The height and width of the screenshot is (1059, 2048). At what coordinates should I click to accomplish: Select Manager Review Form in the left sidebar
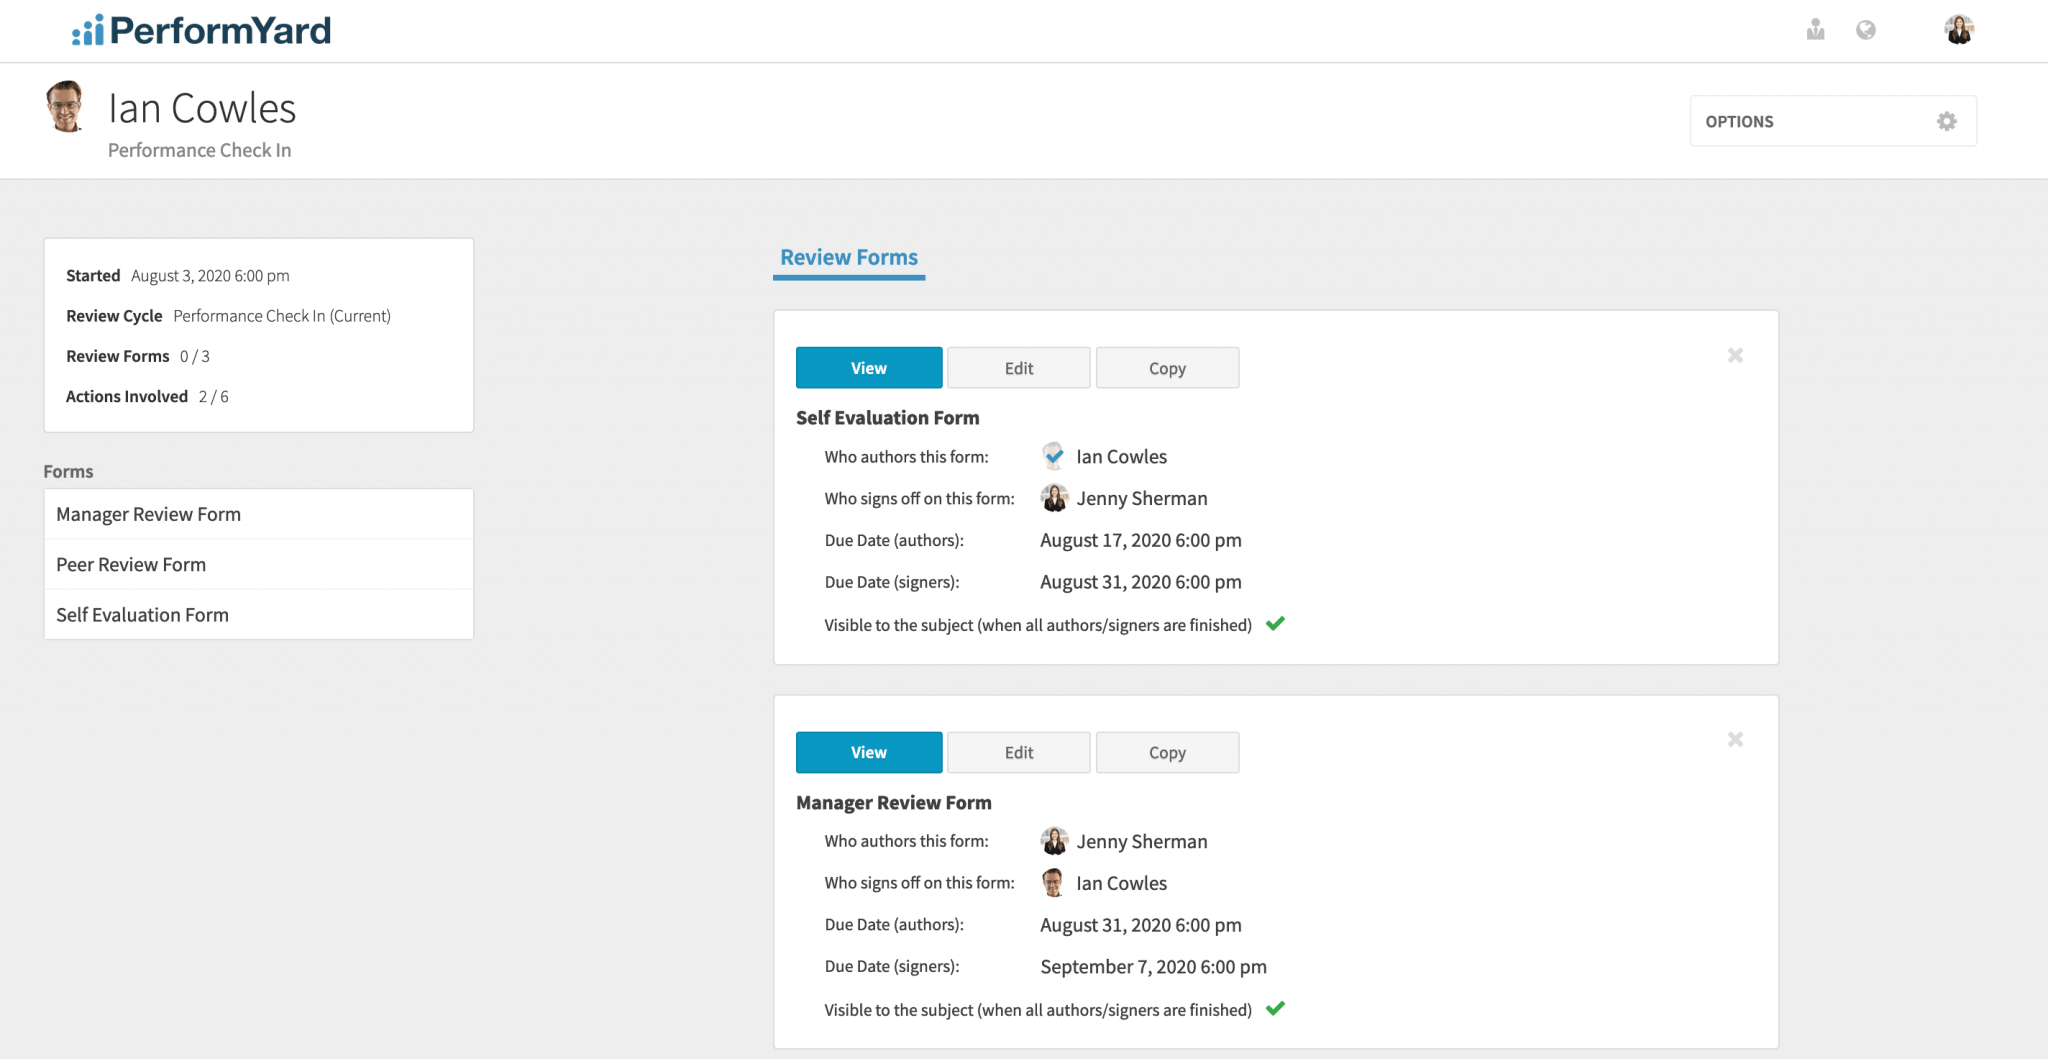click(148, 513)
